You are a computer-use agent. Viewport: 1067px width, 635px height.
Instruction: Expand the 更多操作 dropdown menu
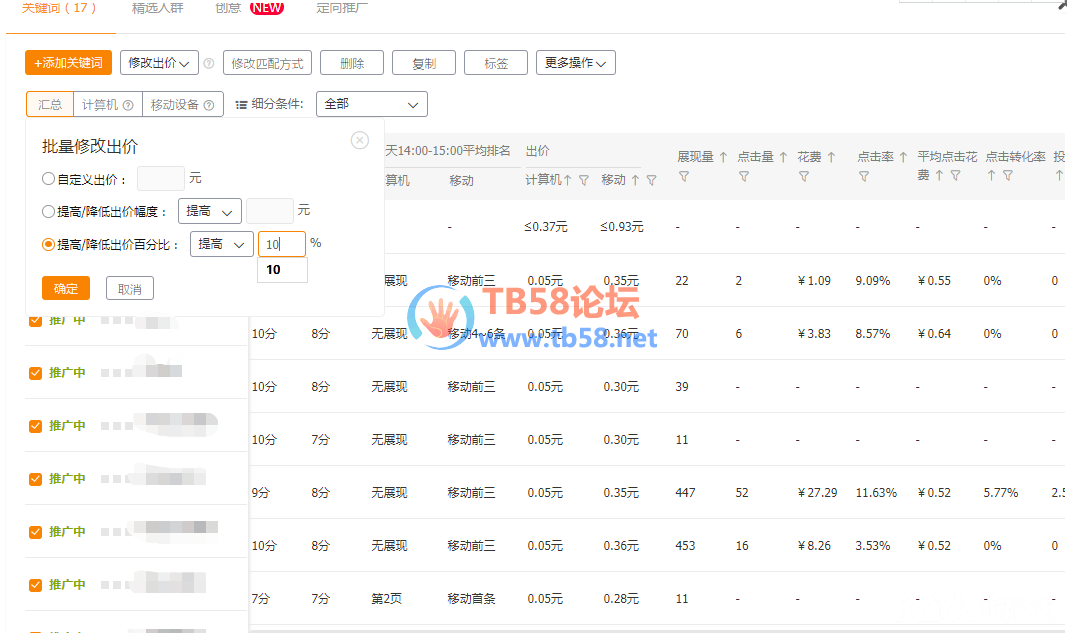(x=575, y=63)
